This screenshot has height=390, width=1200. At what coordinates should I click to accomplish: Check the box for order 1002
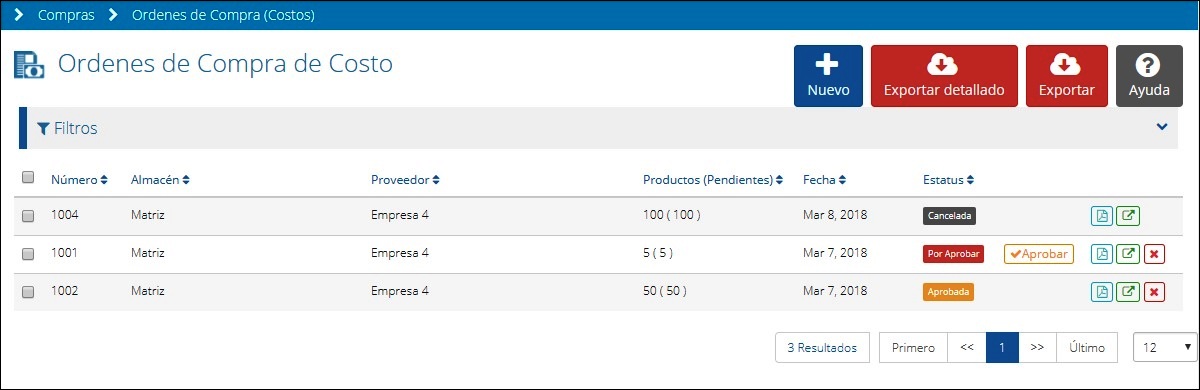coord(28,292)
